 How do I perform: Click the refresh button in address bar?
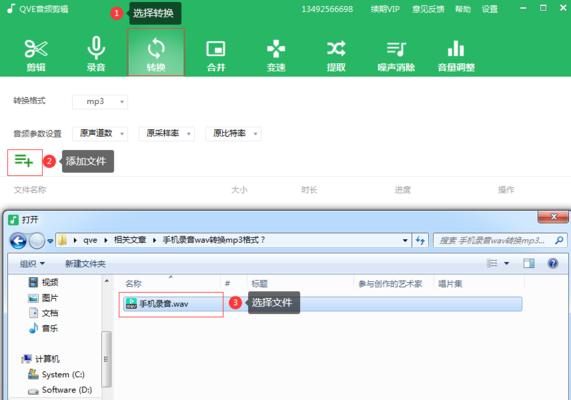tap(420, 240)
